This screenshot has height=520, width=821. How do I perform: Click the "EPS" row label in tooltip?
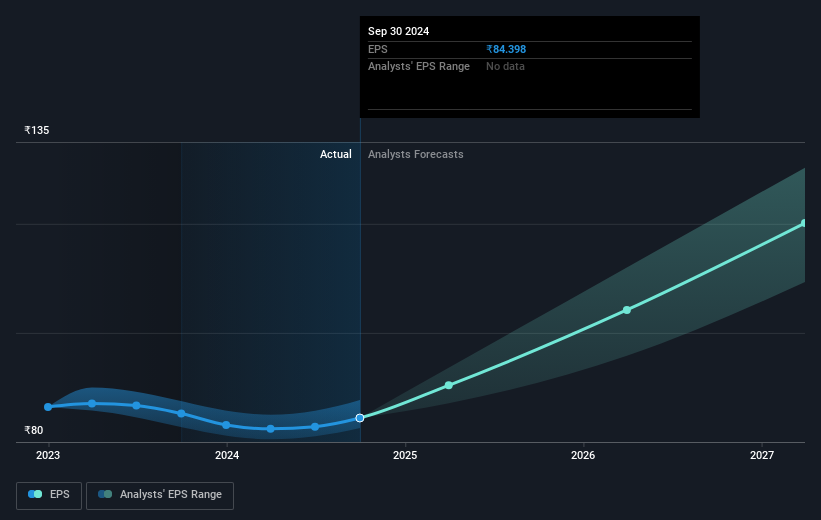[x=378, y=49]
